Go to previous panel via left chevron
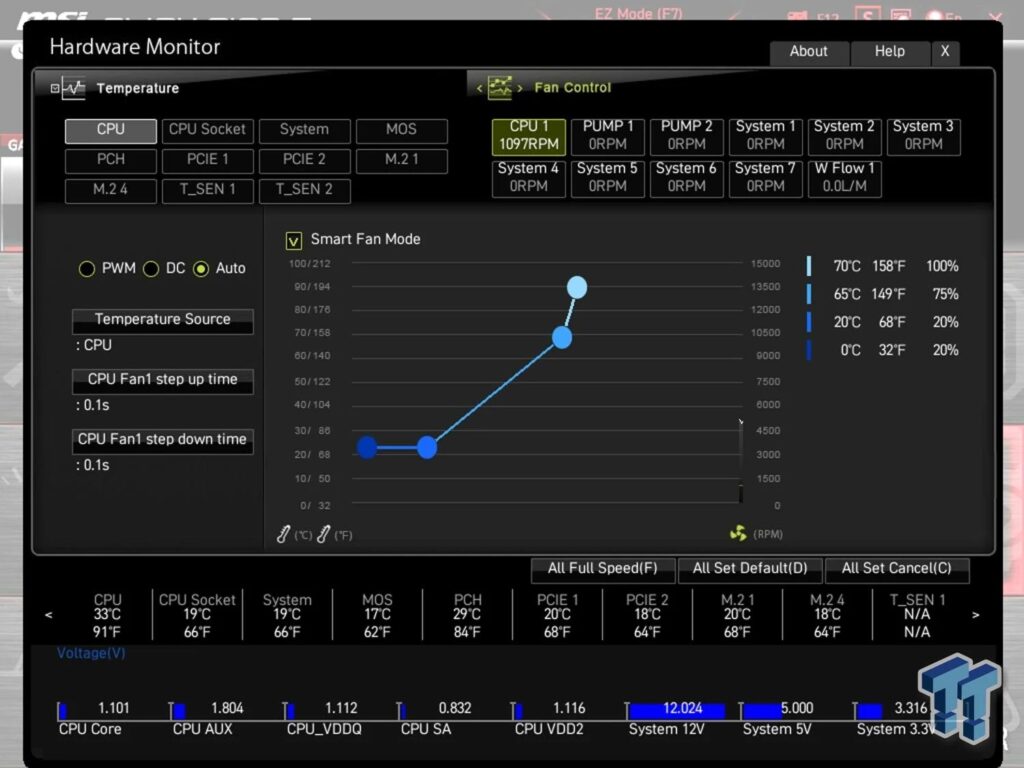Viewport: 1024px width, 768px height. tap(479, 88)
